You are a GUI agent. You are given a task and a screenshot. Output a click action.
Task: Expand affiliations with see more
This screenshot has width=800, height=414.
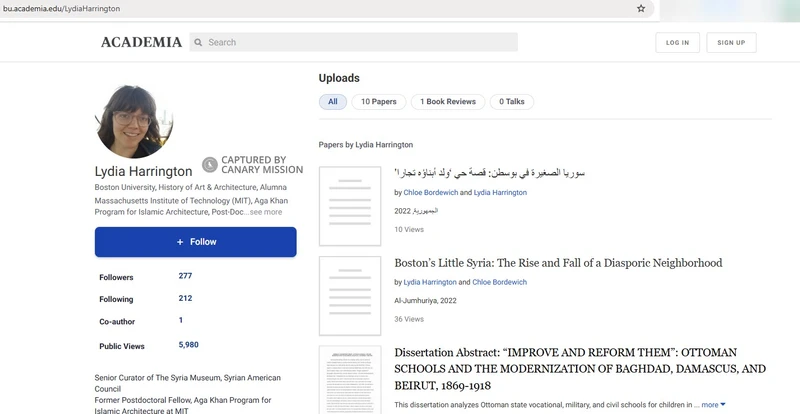coord(266,212)
